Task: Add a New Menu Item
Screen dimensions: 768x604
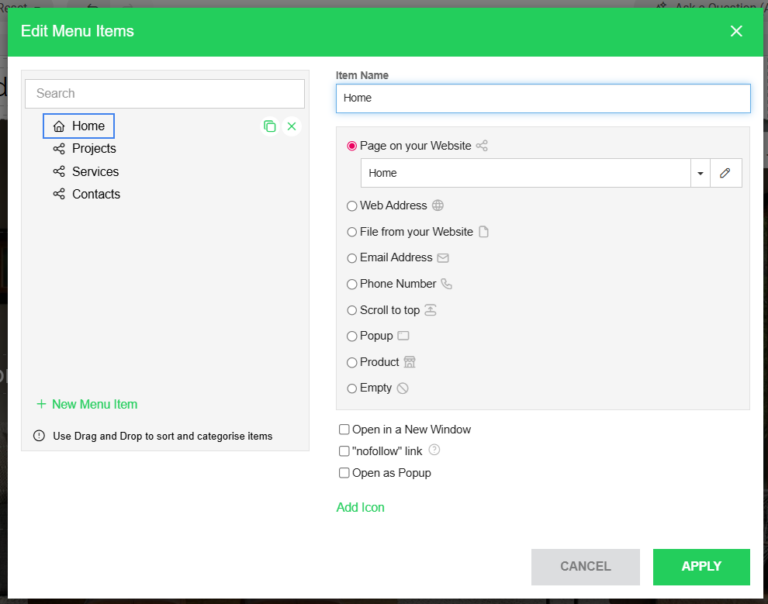Action: pyautogui.click(x=87, y=404)
